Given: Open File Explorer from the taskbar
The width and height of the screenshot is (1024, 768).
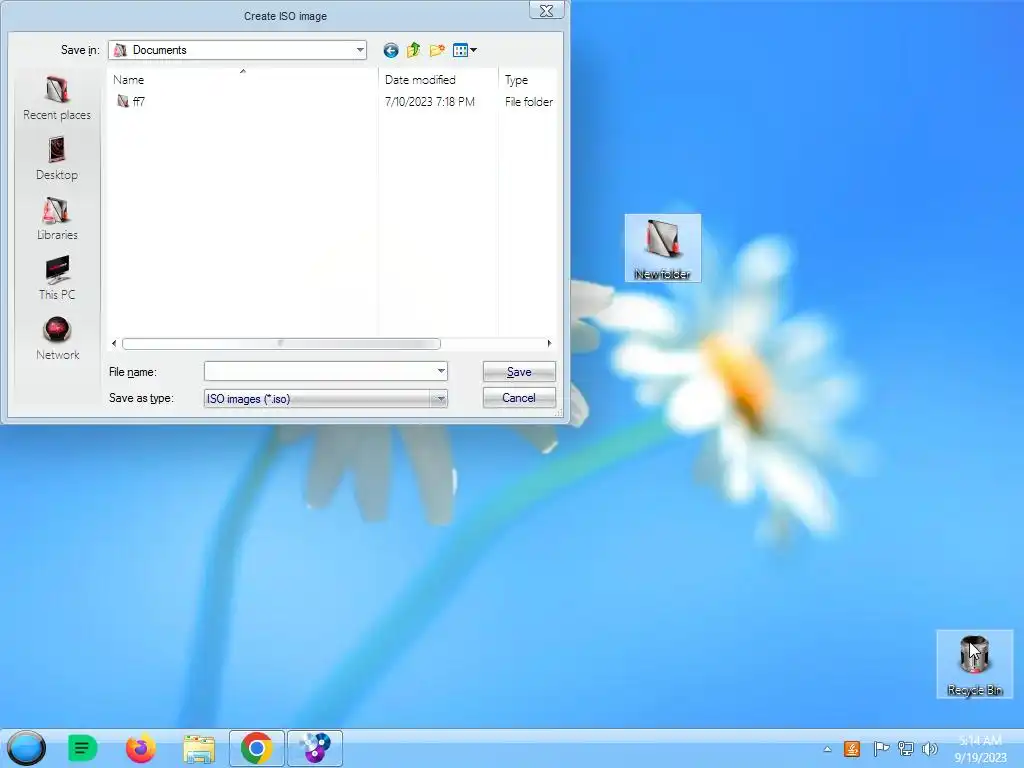Looking at the screenshot, I should (199, 748).
